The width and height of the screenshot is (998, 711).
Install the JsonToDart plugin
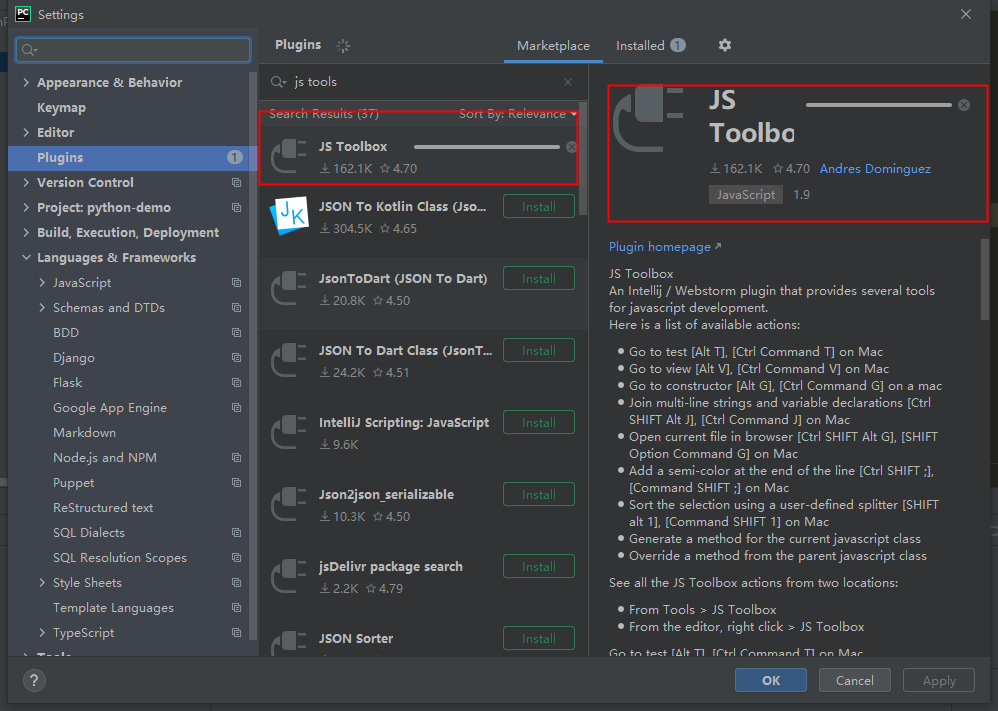(x=538, y=279)
